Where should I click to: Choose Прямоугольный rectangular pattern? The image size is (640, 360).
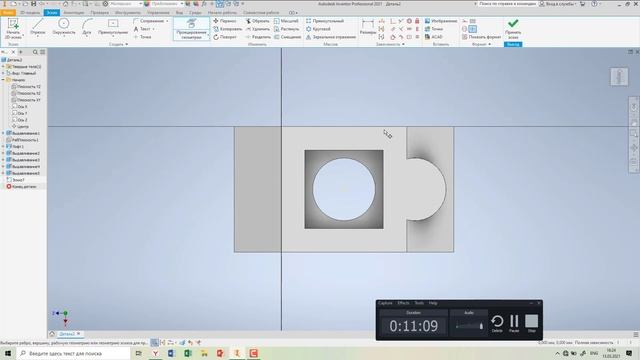tap(325, 21)
